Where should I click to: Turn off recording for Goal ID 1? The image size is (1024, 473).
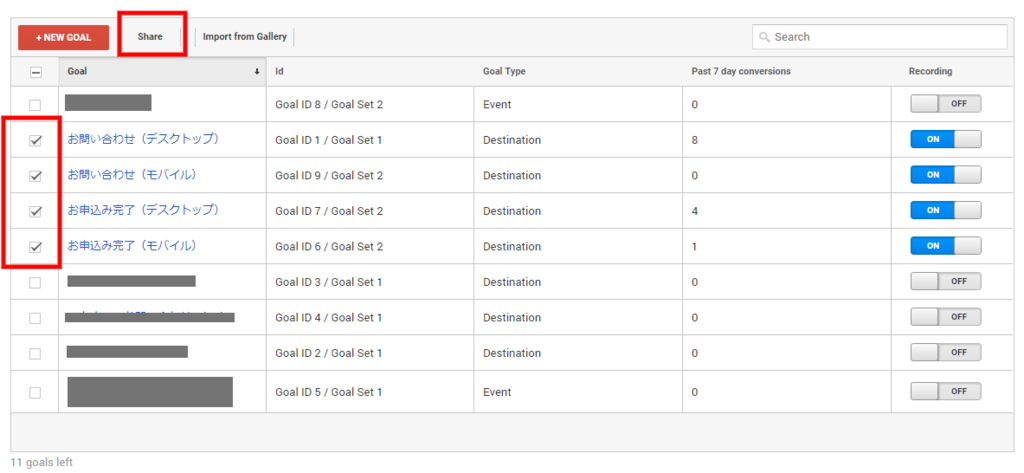click(x=946, y=139)
